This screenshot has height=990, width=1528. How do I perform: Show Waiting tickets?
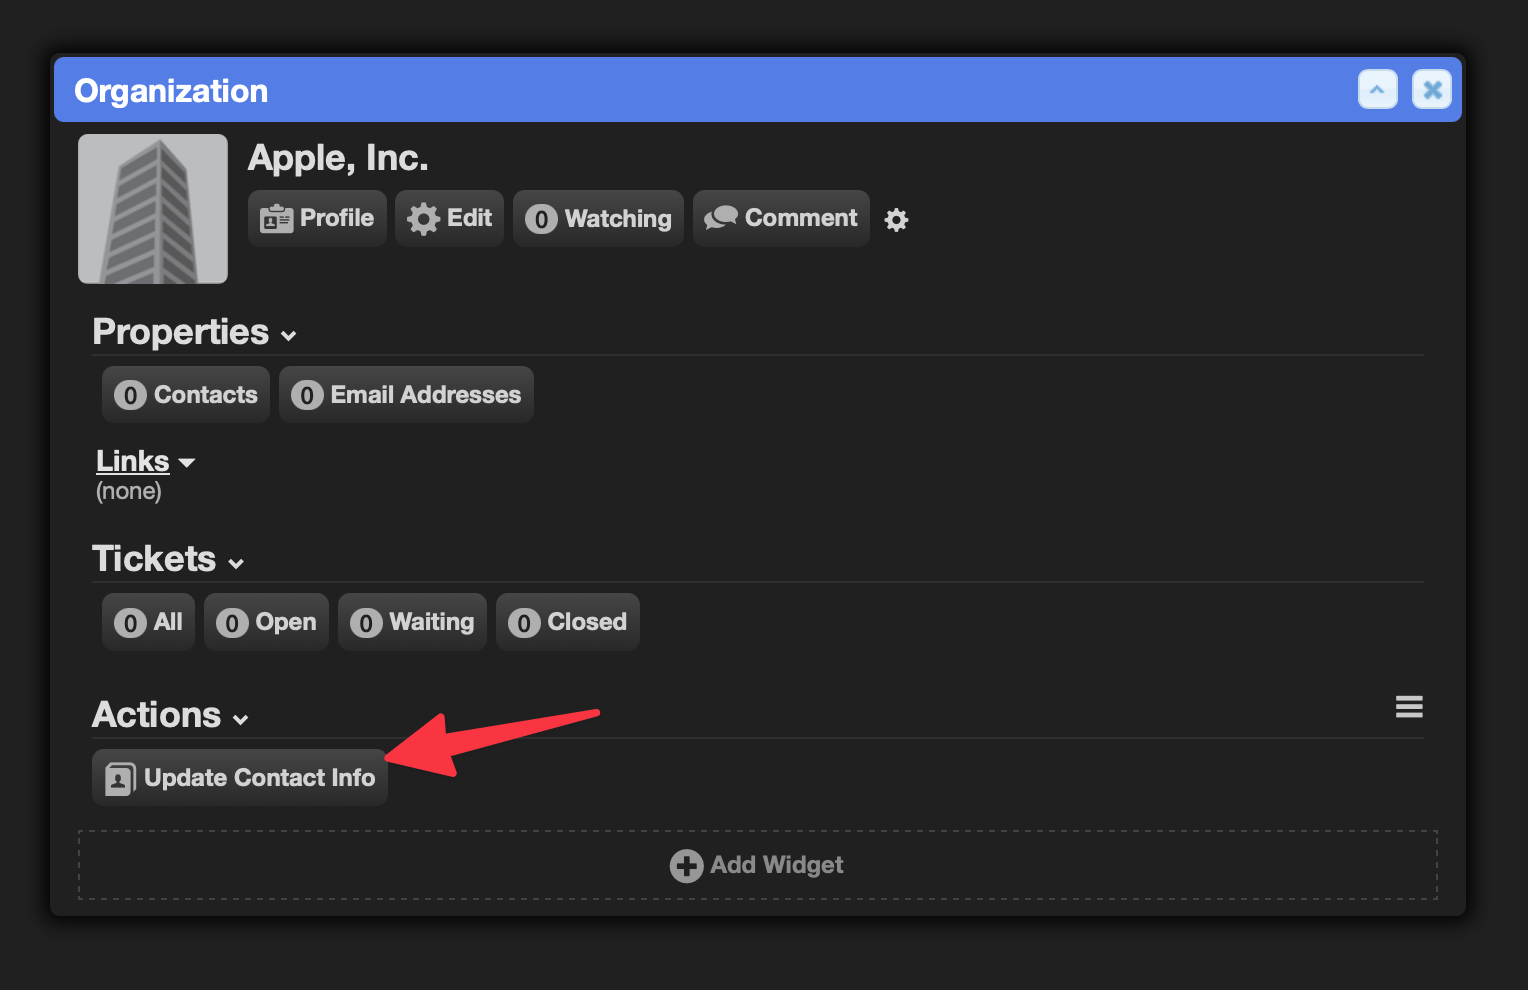412,622
